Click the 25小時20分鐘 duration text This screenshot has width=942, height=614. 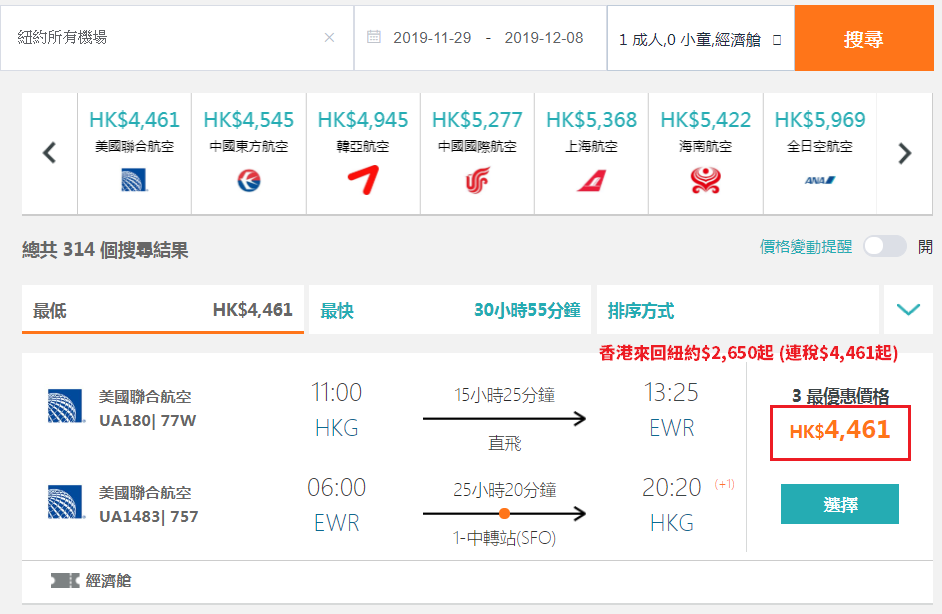coord(505,490)
